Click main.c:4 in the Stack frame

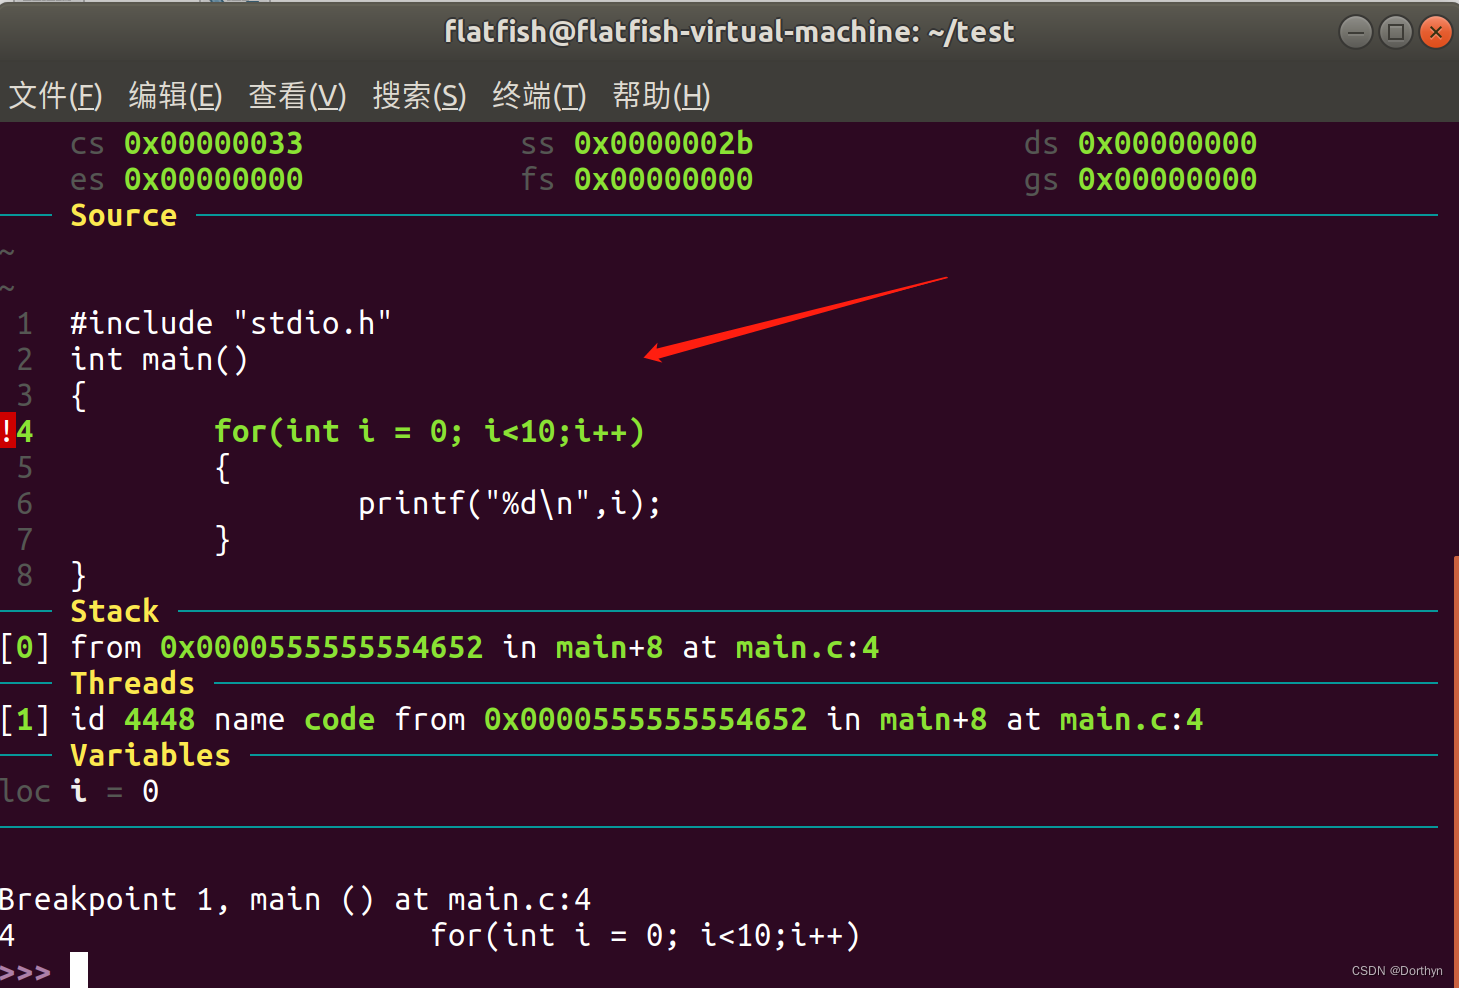pos(808,647)
